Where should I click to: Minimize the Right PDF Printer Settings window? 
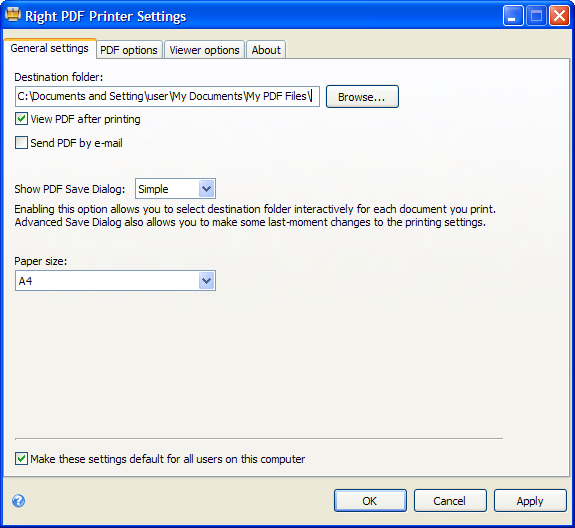pos(513,16)
